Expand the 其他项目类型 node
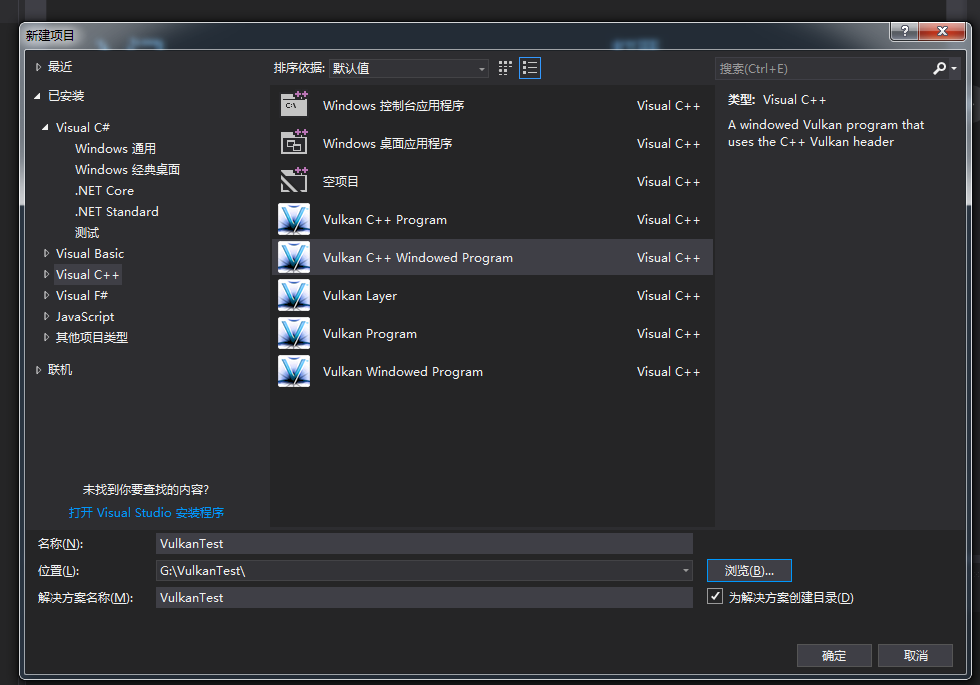The image size is (980, 685). coord(46,337)
